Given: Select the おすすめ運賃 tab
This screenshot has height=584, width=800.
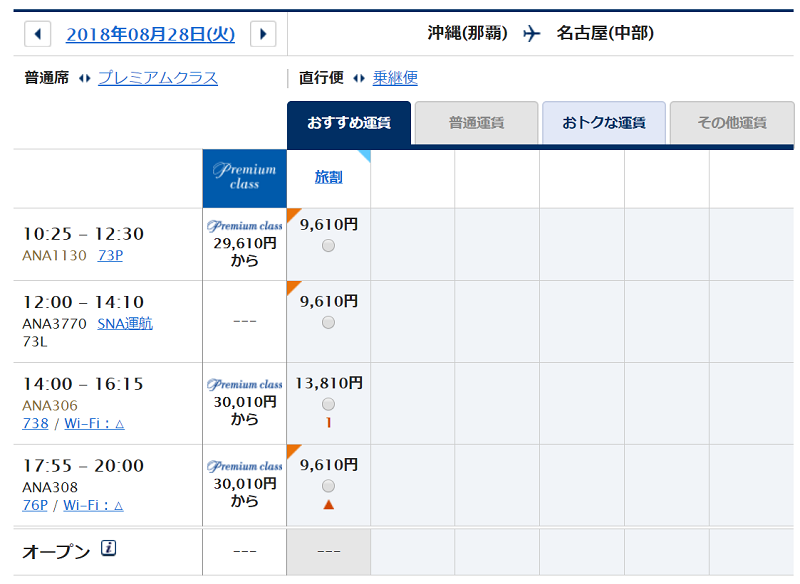Looking at the screenshot, I should tap(349, 122).
